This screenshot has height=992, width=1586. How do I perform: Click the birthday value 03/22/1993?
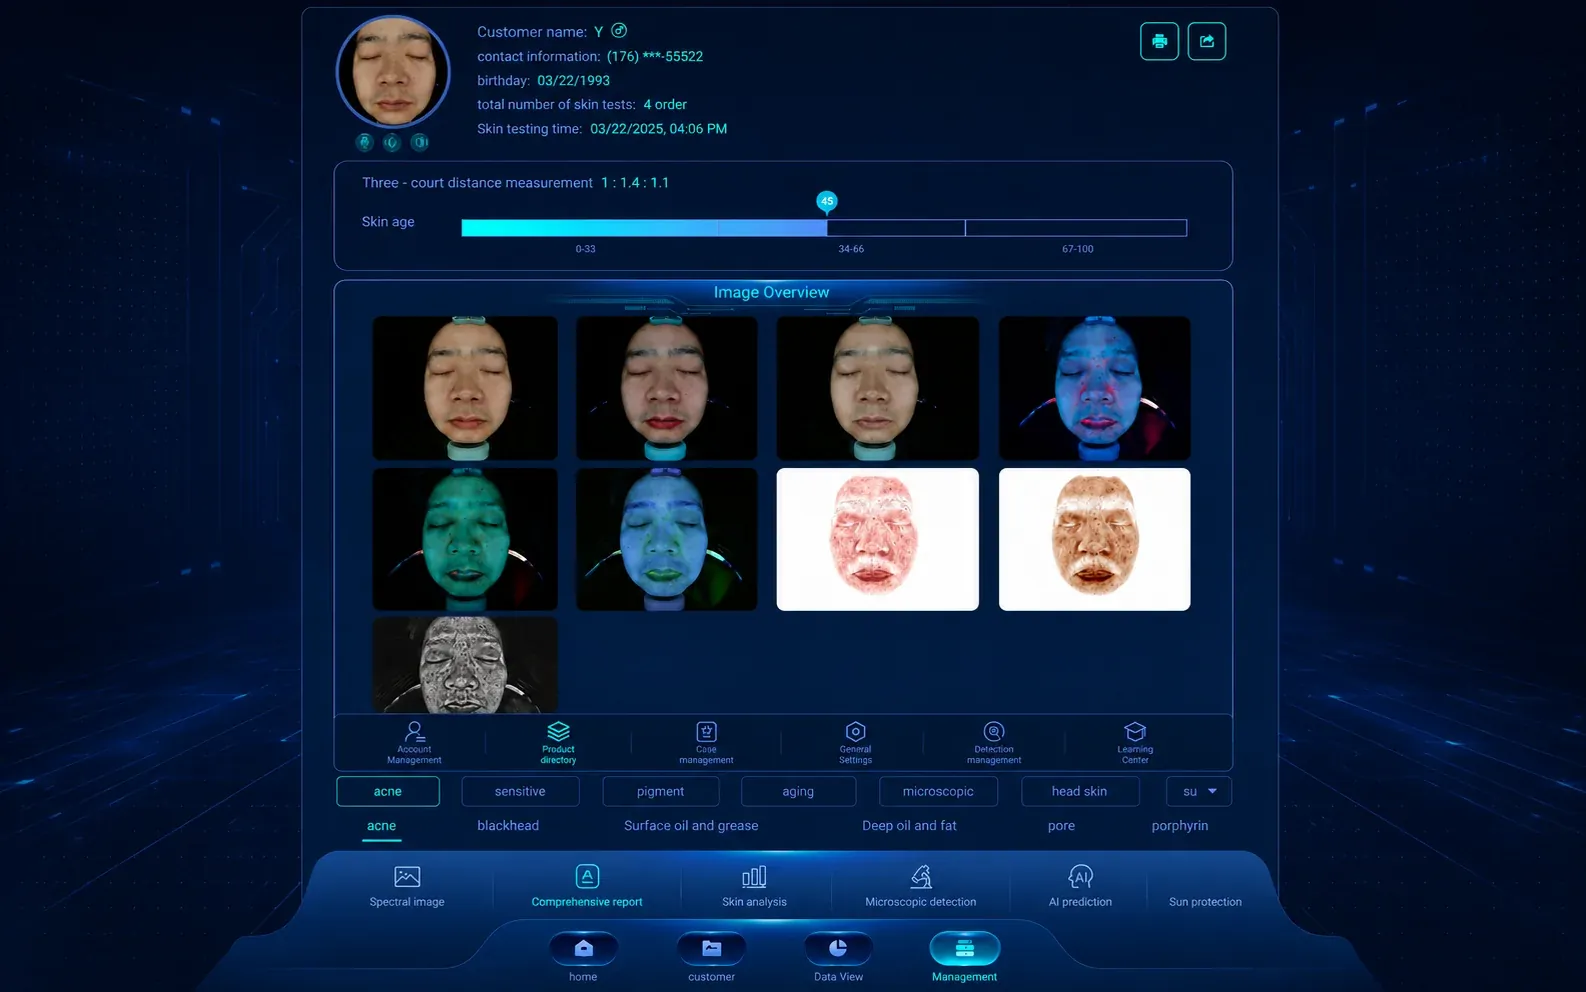(x=573, y=80)
